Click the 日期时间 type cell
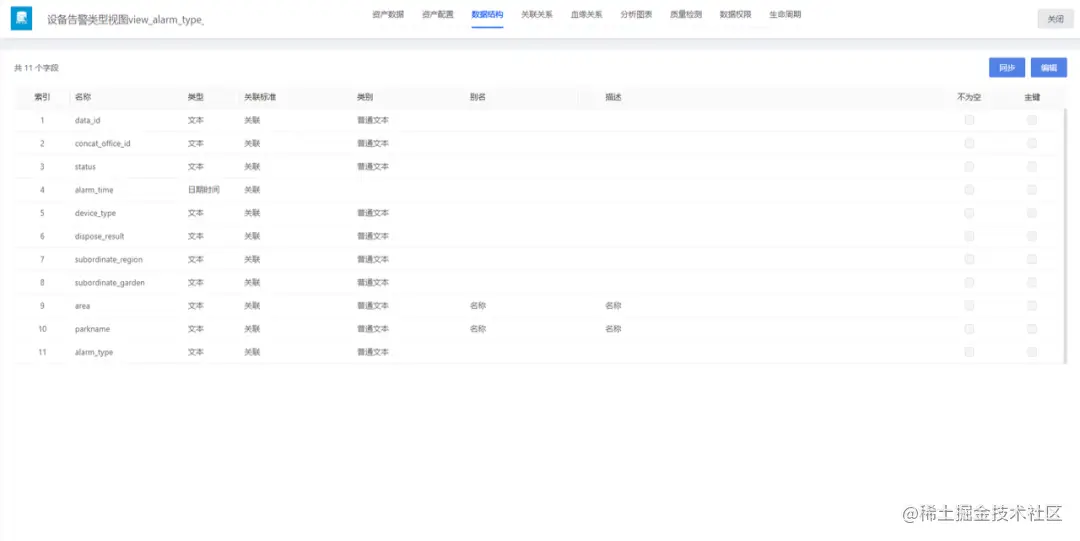1080x541 pixels. [204, 190]
